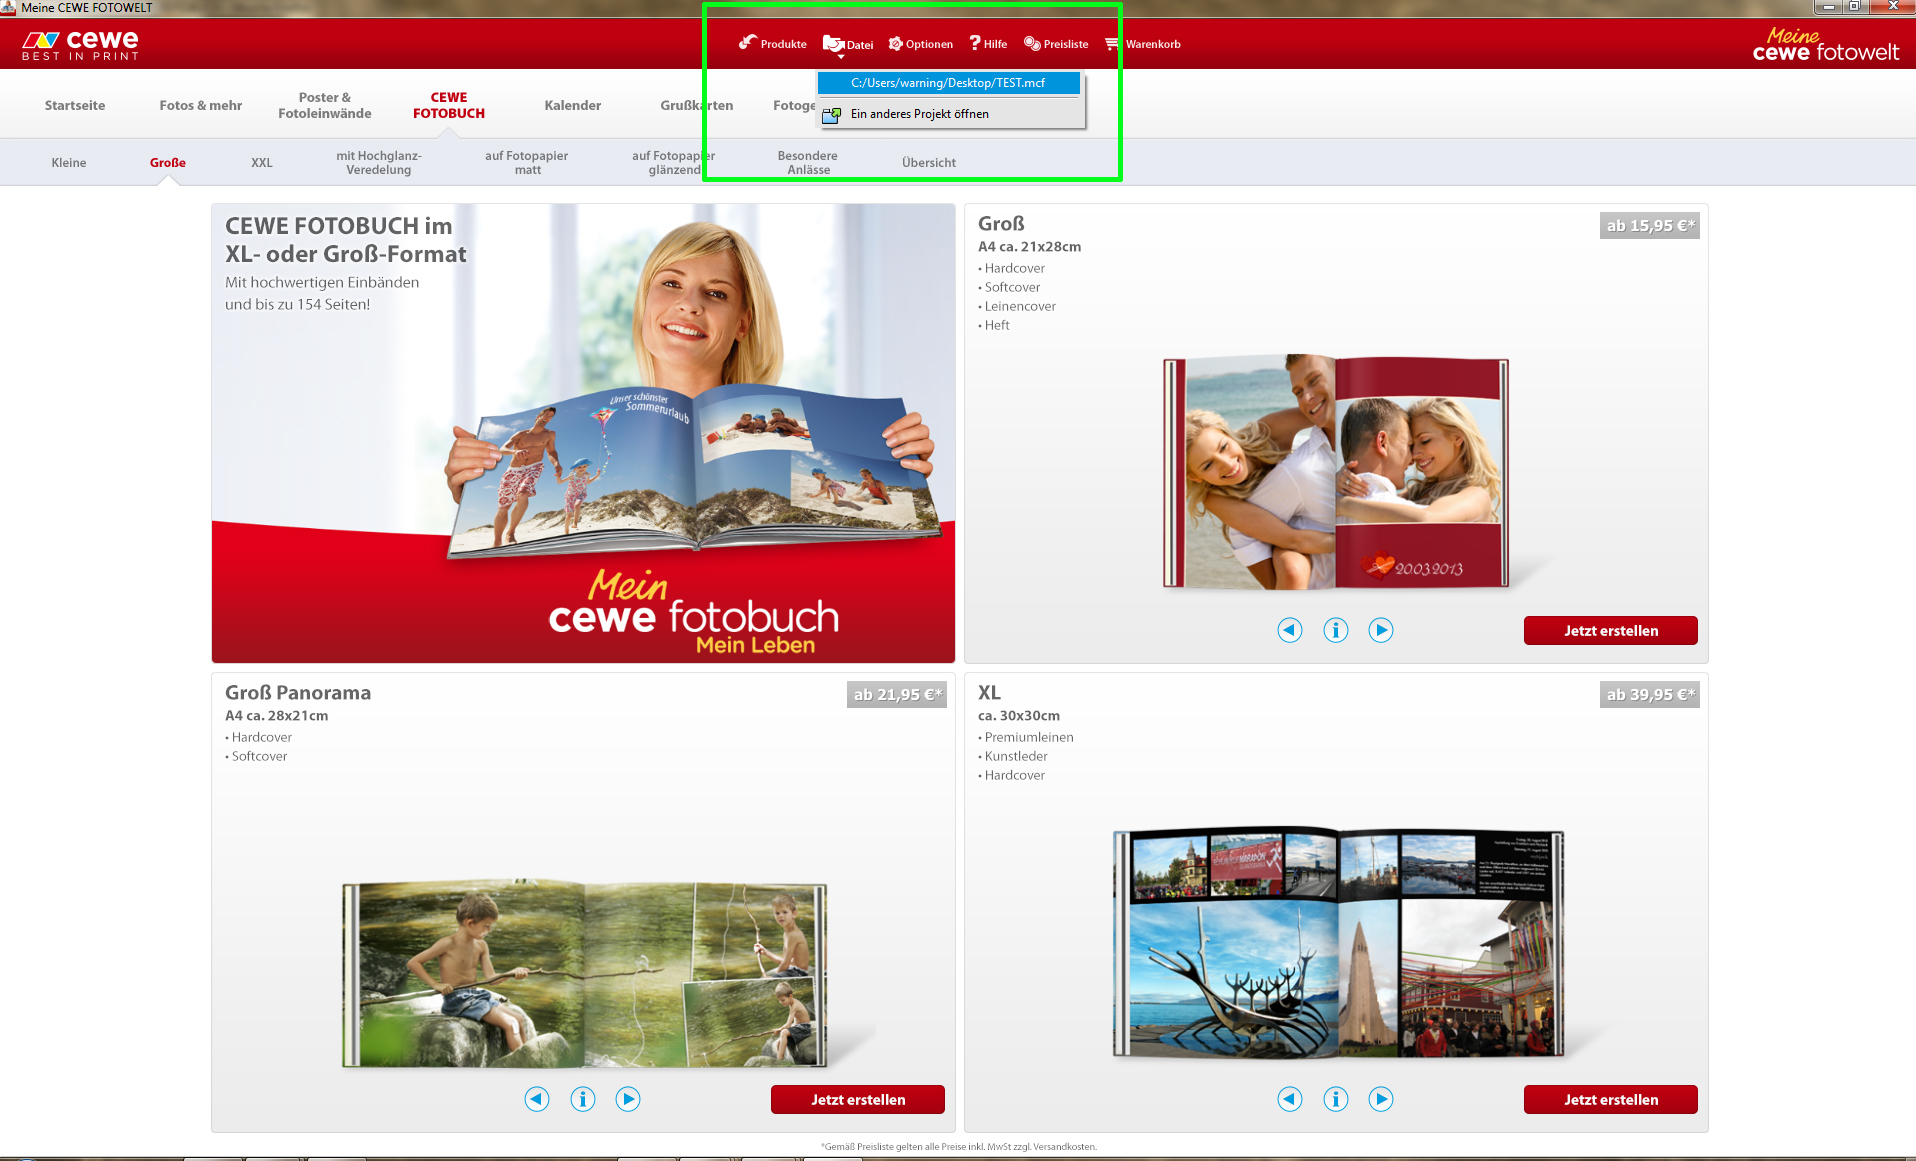Show next image in XL card
This screenshot has height=1161, width=1916.
(x=1381, y=1099)
